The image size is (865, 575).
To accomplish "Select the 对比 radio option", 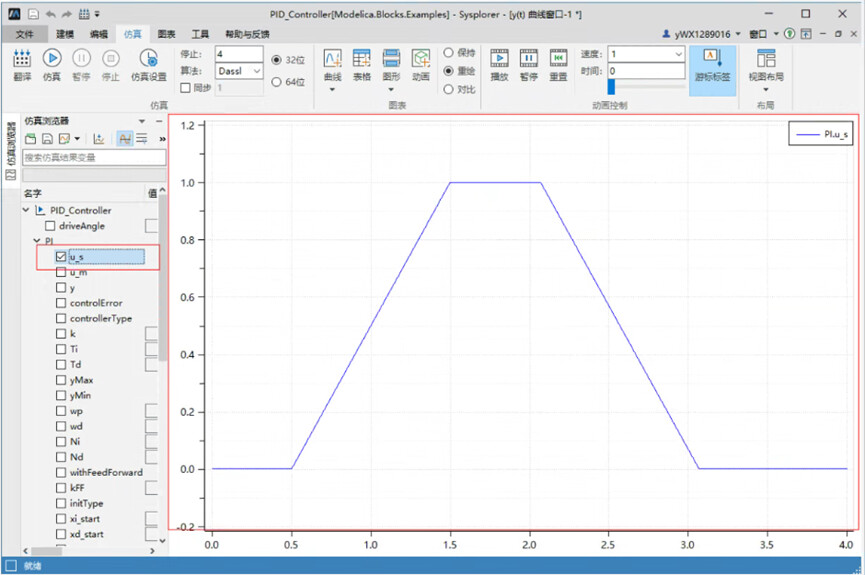I will click(448, 89).
